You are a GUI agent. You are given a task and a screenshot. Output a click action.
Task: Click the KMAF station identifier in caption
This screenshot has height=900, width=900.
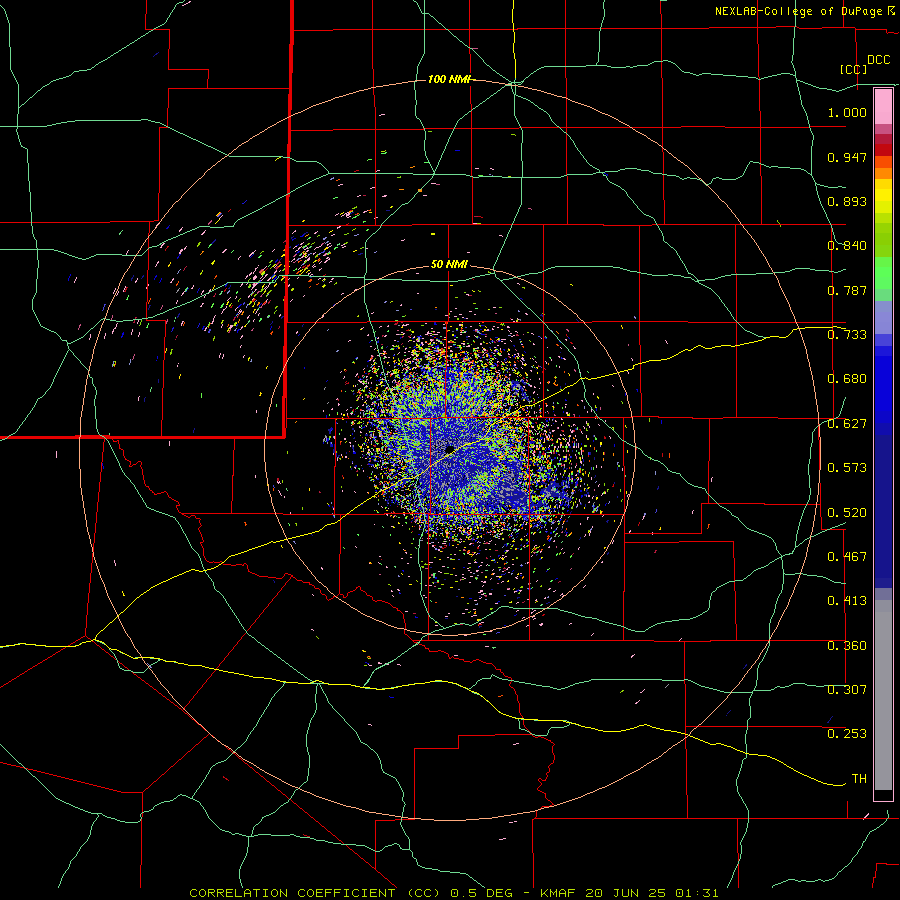point(560,893)
